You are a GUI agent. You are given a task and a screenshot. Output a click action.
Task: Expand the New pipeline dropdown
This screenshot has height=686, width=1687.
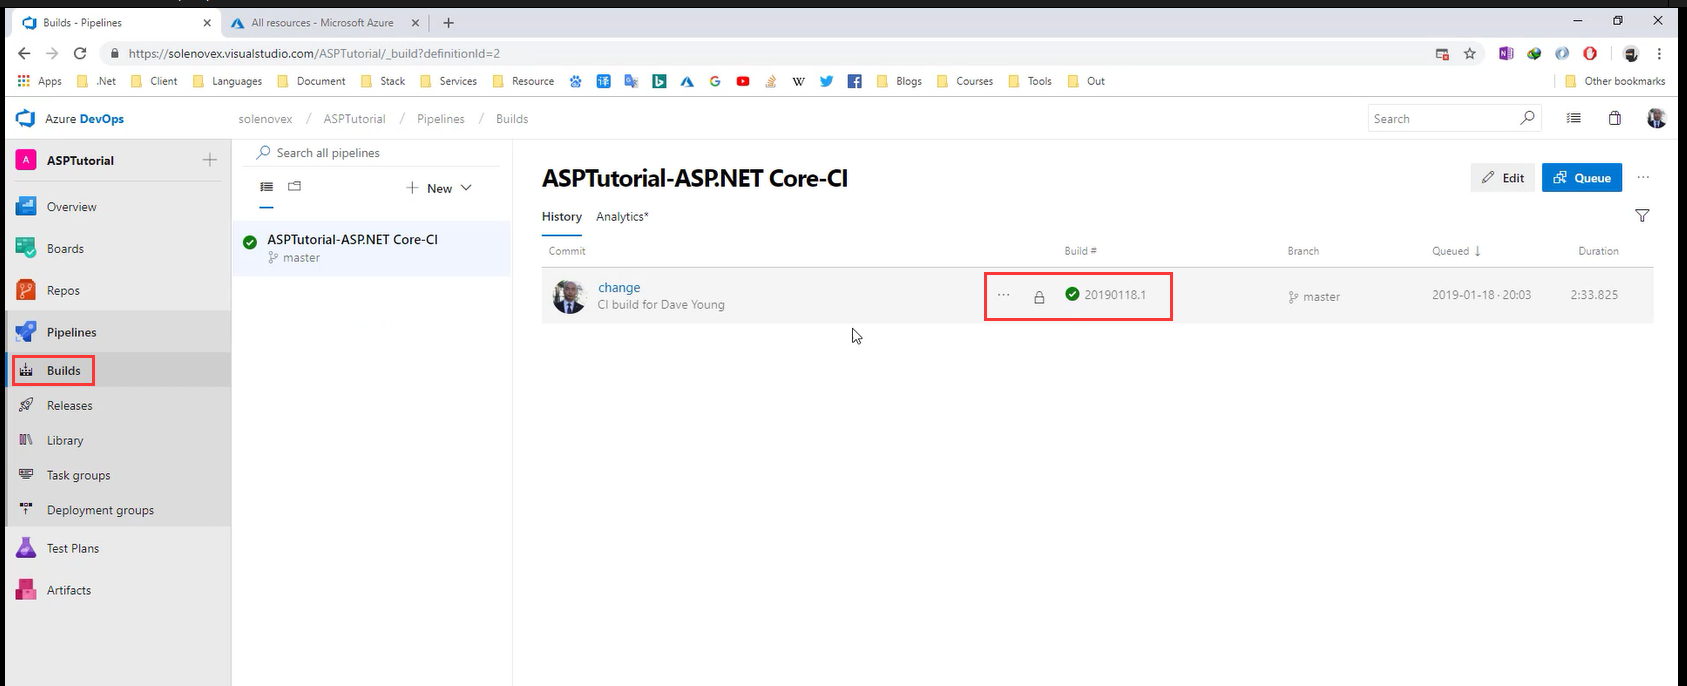point(439,188)
